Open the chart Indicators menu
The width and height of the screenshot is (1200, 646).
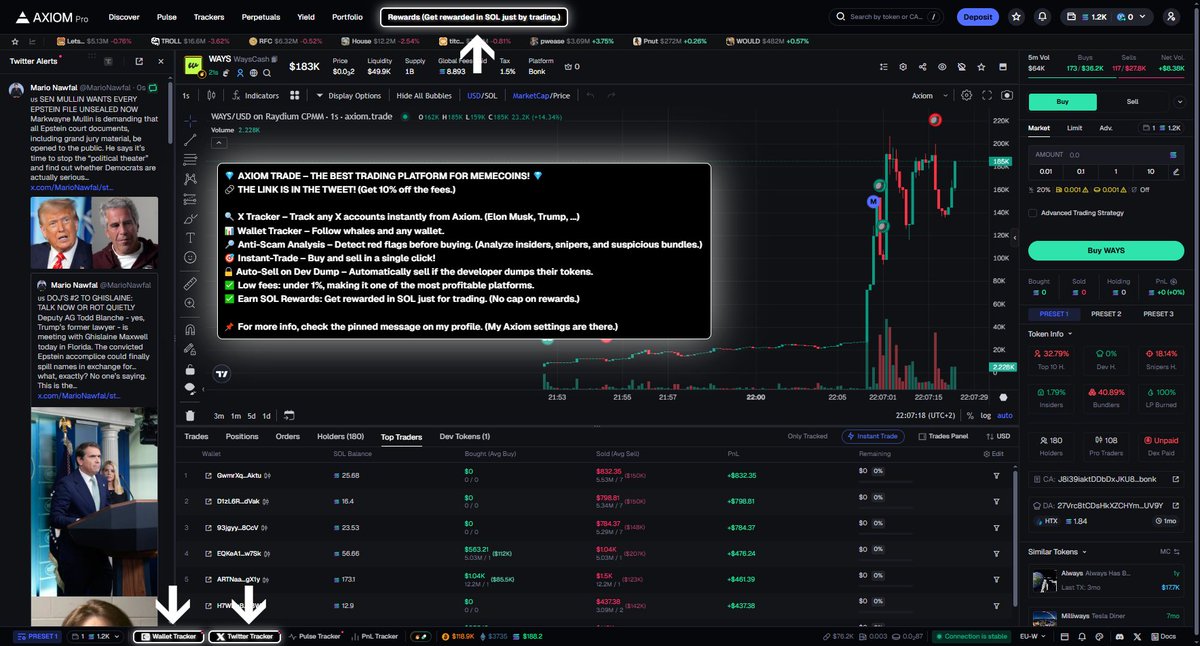[x=256, y=96]
